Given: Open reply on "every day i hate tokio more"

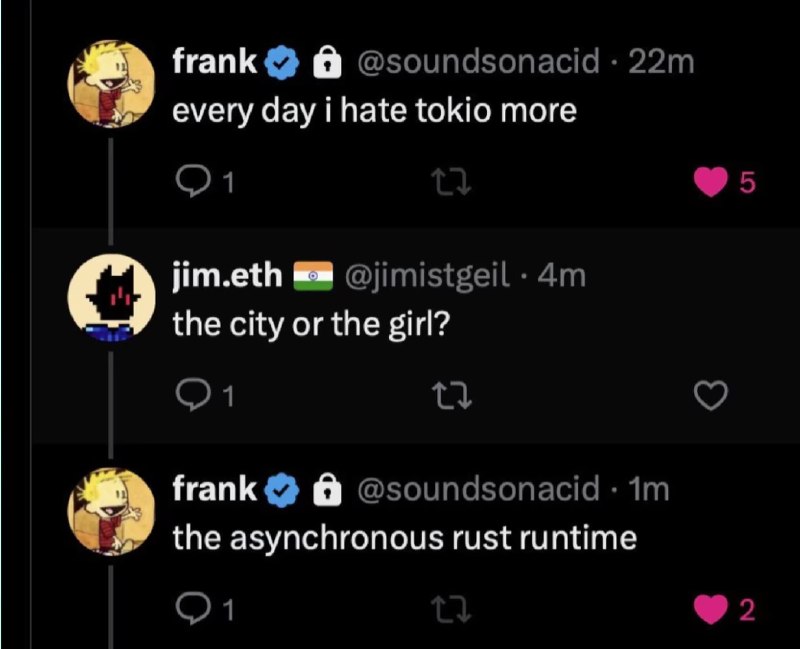Looking at the screenshot, I should click(204, 182).
